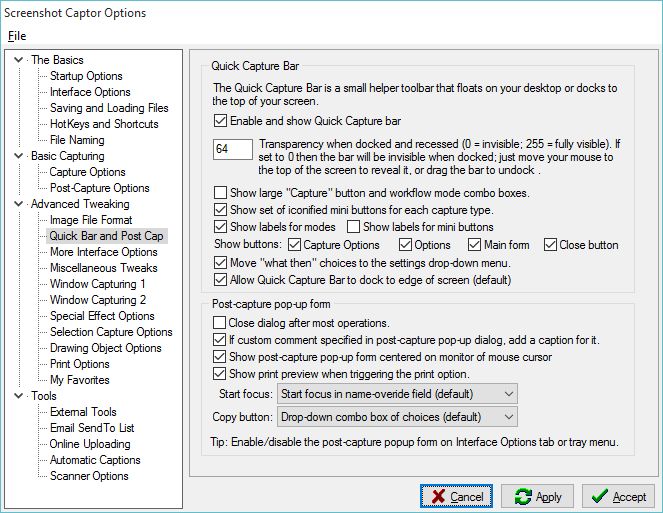
Task: Go to Automatic Captions
Action: 95,460
